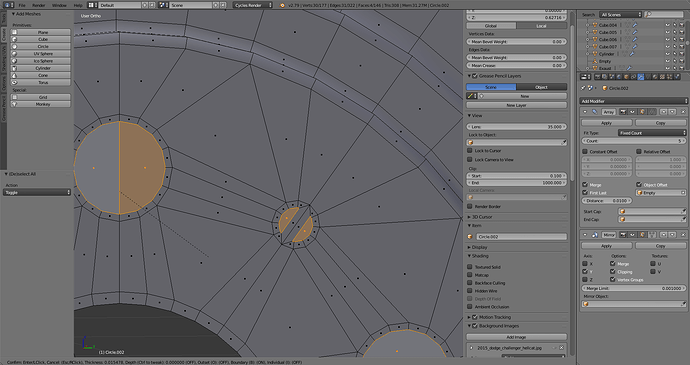Screen dimensions: 690x365
Task: Copy the Mirror modifier
Action: tap(661, 246)
